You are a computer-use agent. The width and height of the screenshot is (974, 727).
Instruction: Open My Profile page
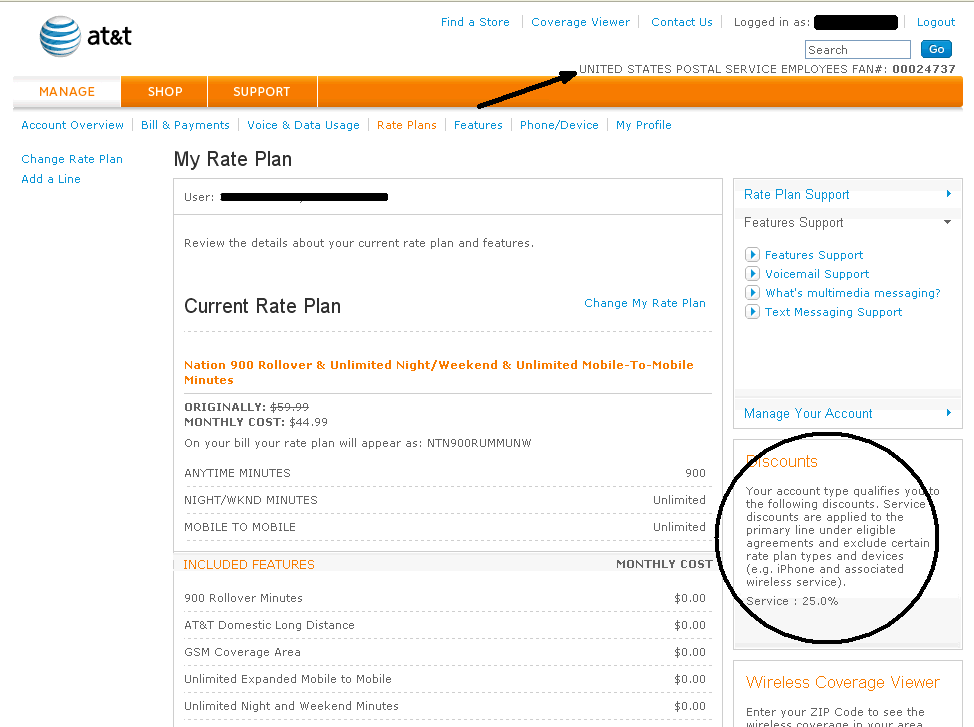coord(644,125)
